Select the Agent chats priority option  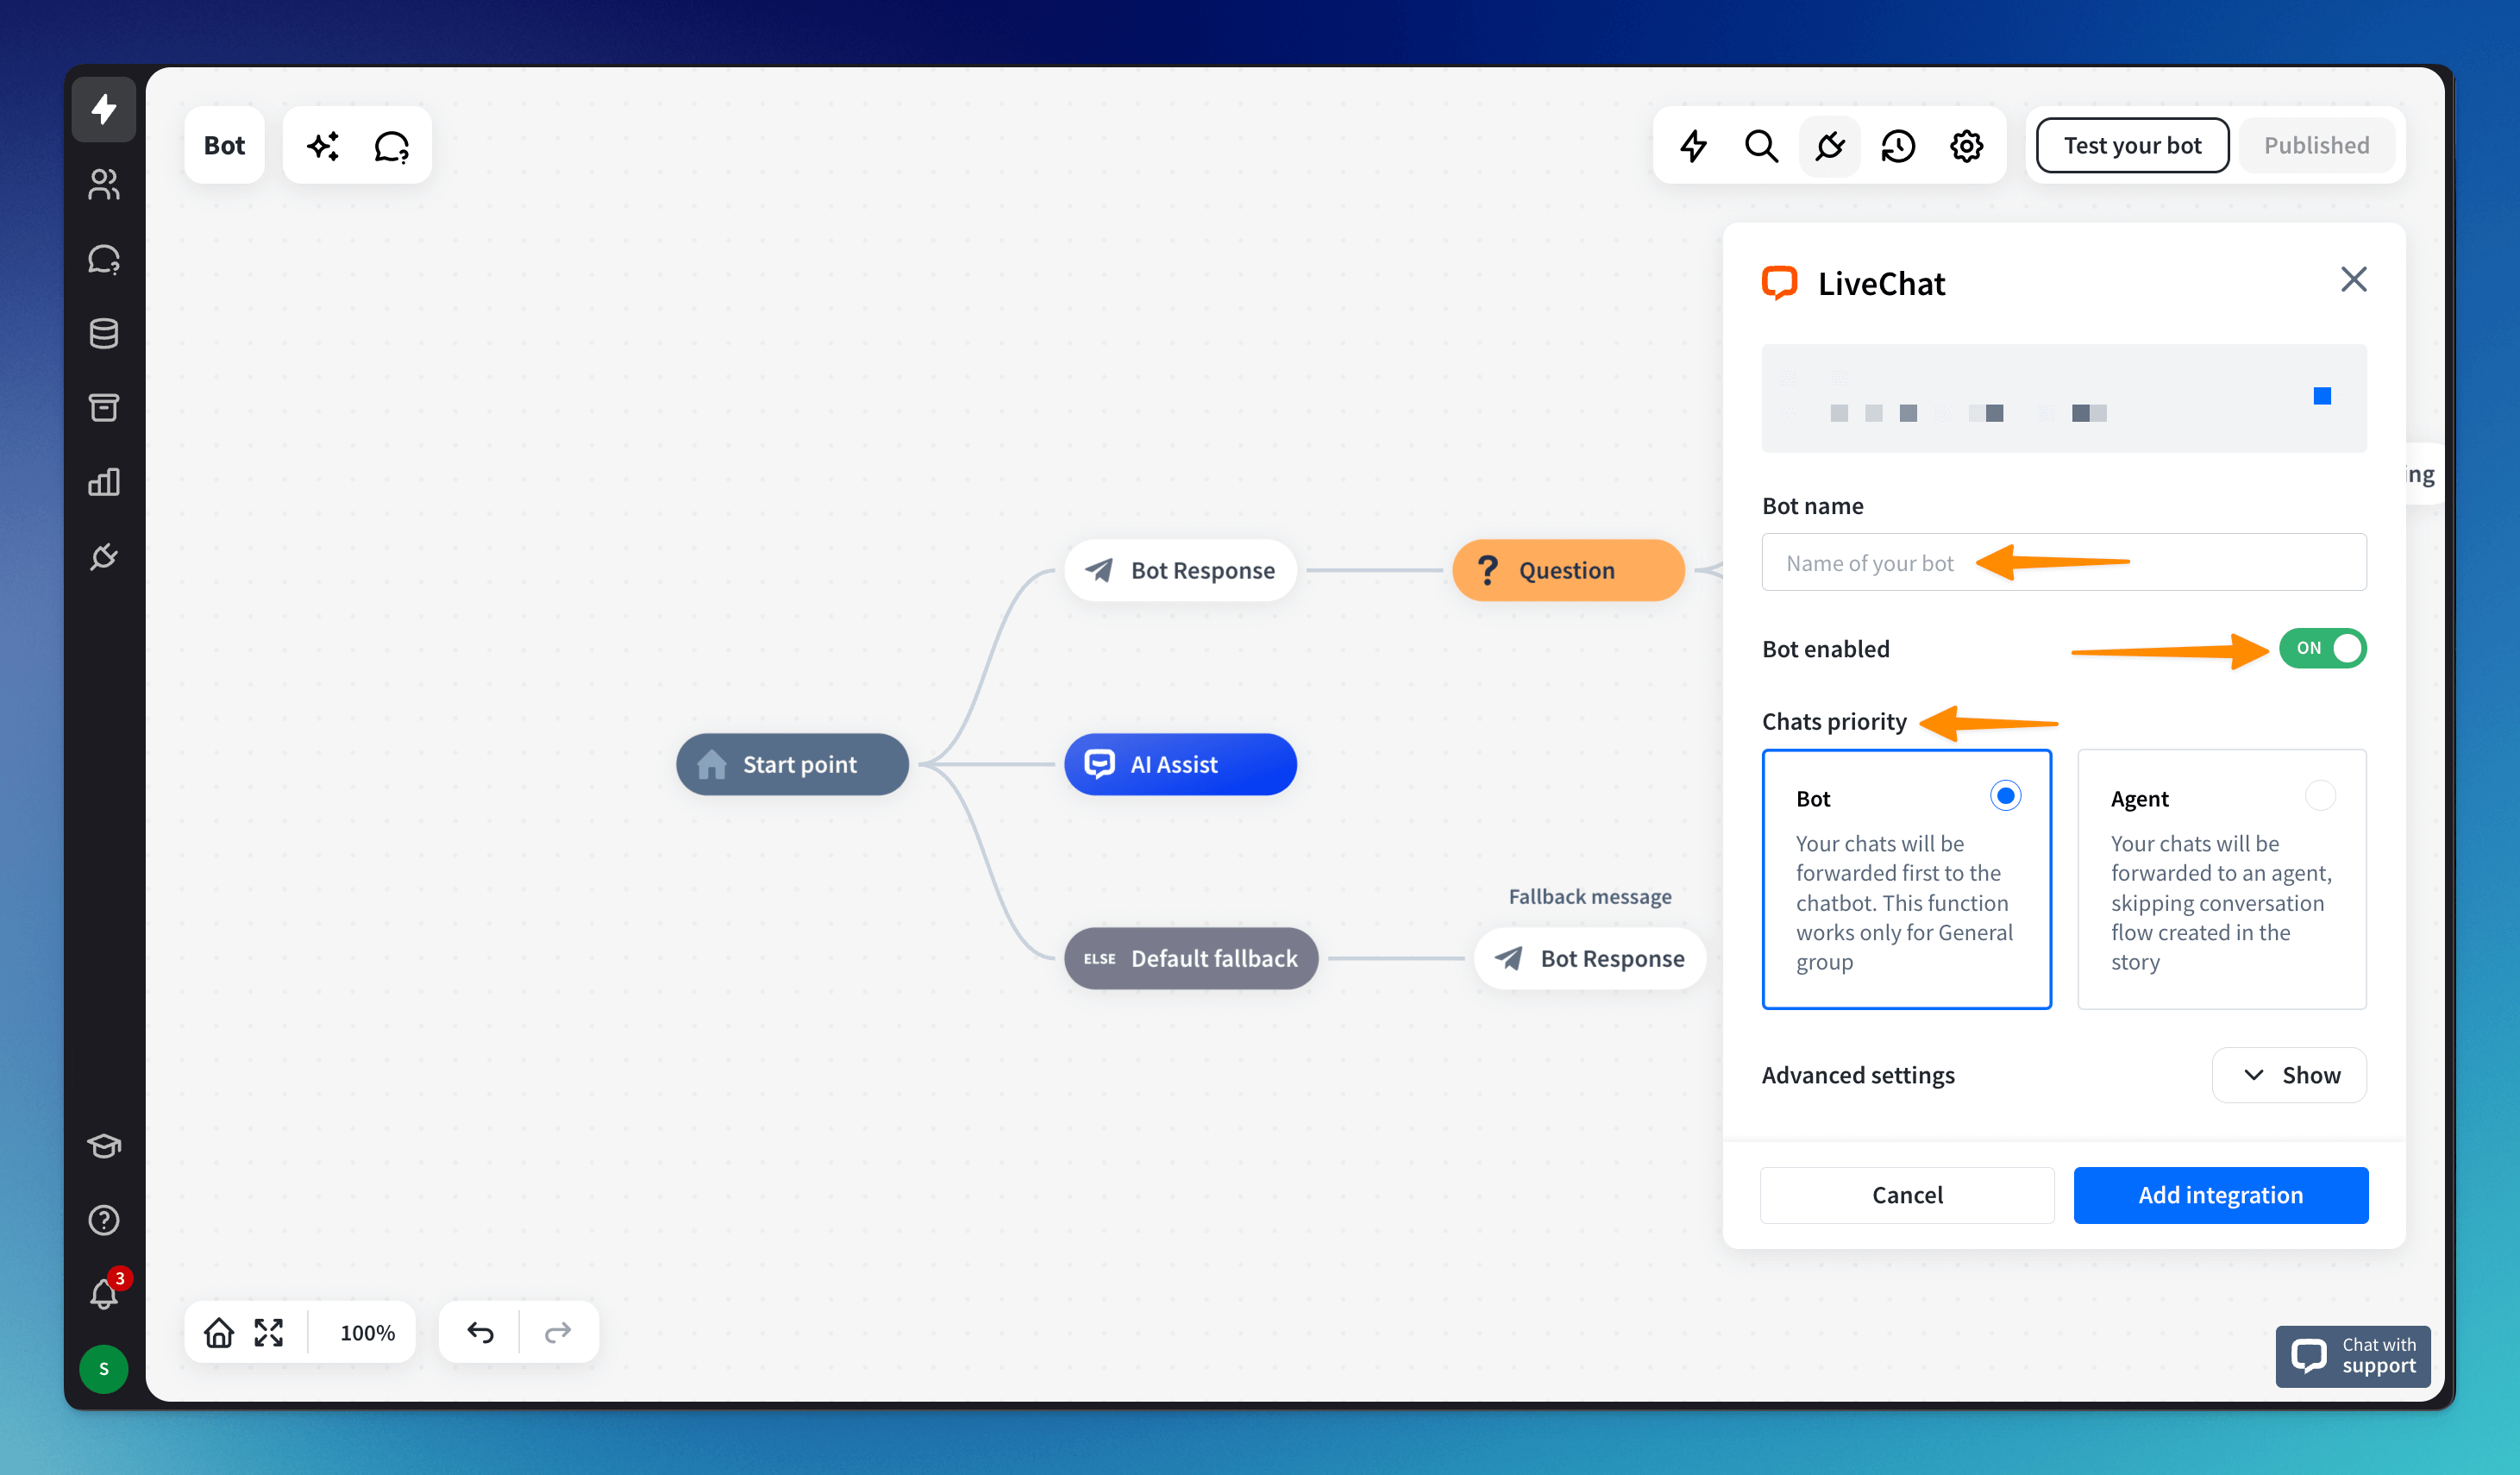pyautogui.click(x=2320, y=796)
